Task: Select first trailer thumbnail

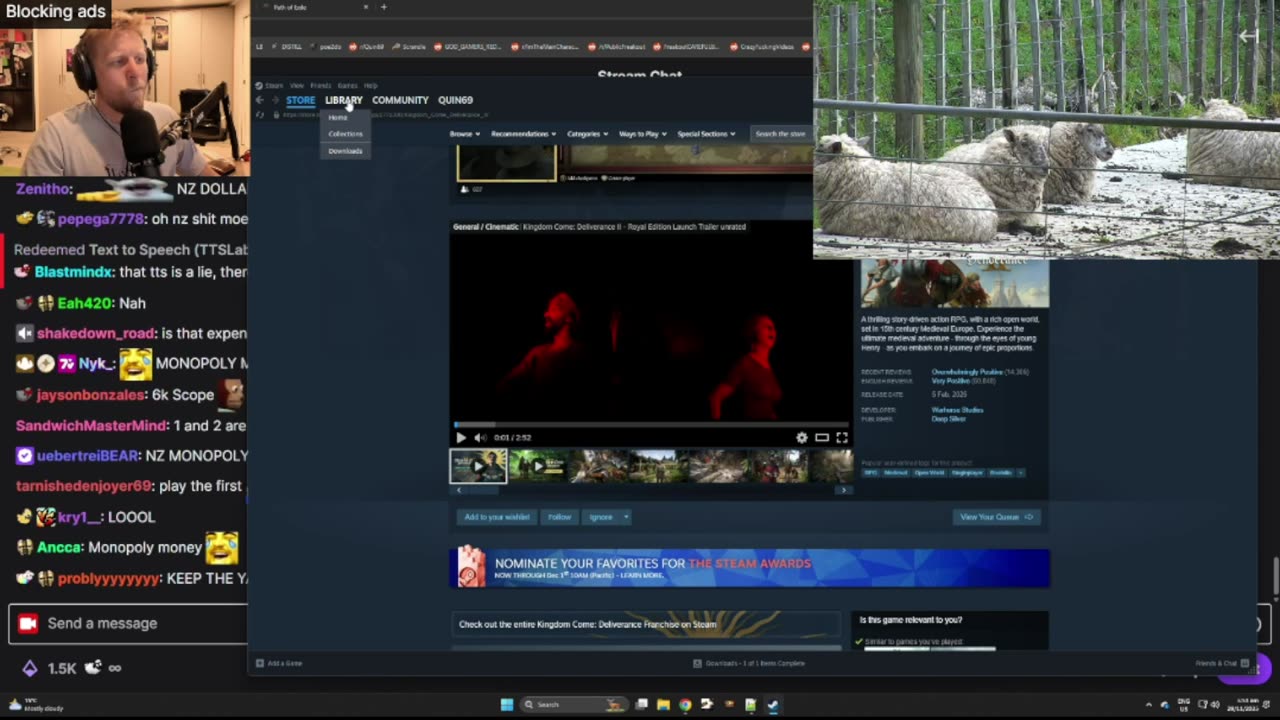Action: click(478, 466)
